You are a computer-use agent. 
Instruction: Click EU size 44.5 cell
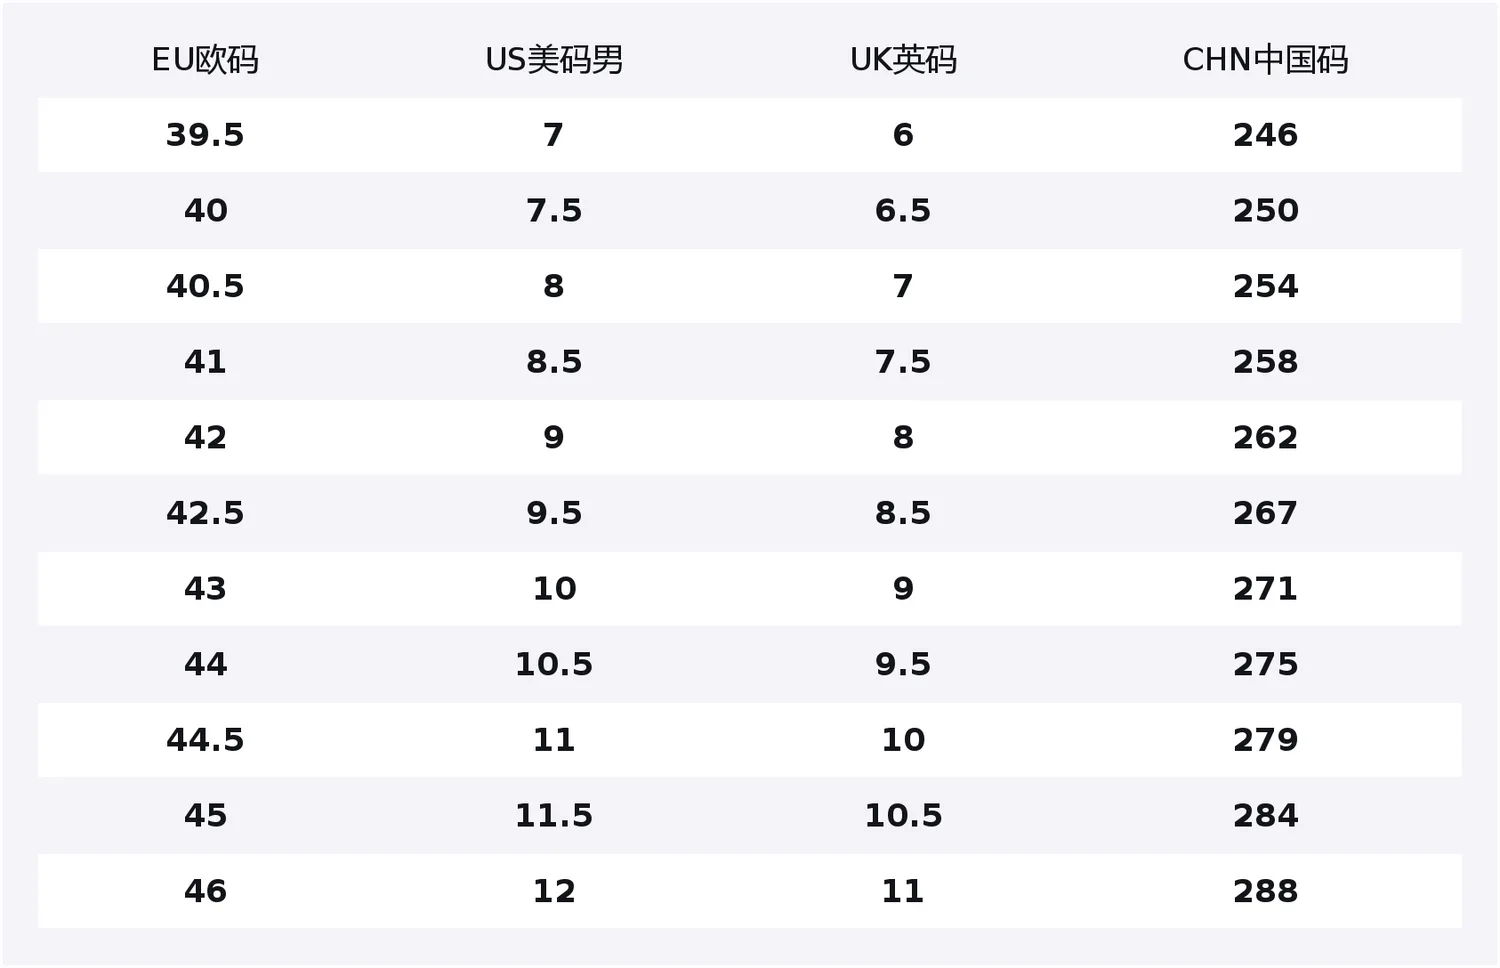tap(205, 740)
